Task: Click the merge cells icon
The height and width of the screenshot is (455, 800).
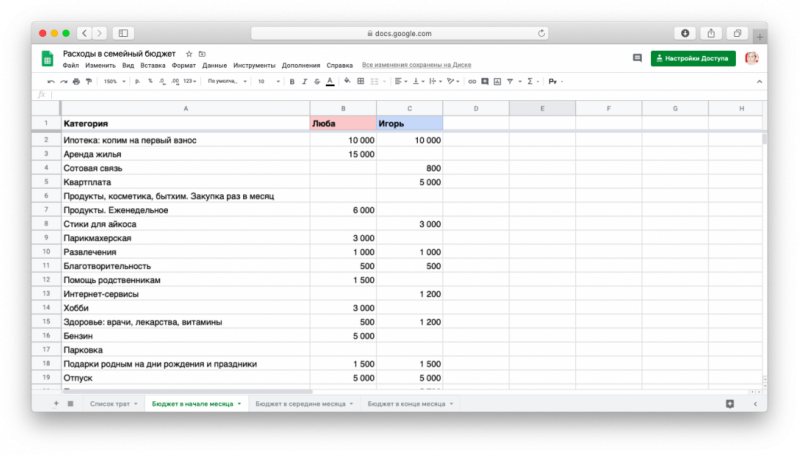Action: [x=374, y=82]
